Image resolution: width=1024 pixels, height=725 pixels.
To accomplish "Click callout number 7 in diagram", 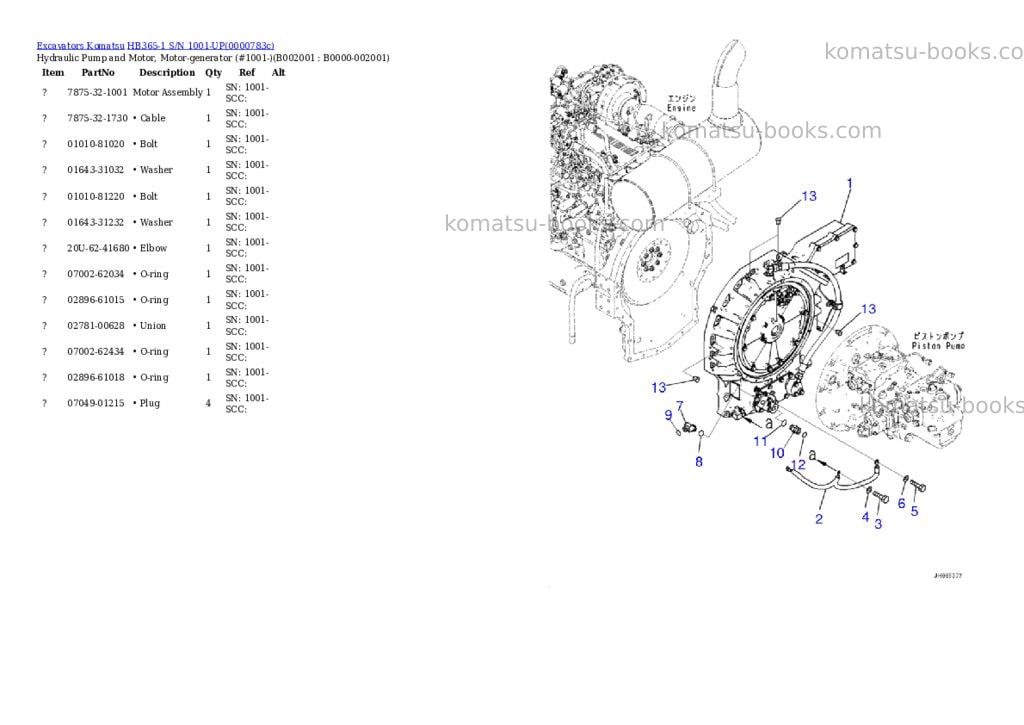I will pyautogui.click(x=680, y=406).
